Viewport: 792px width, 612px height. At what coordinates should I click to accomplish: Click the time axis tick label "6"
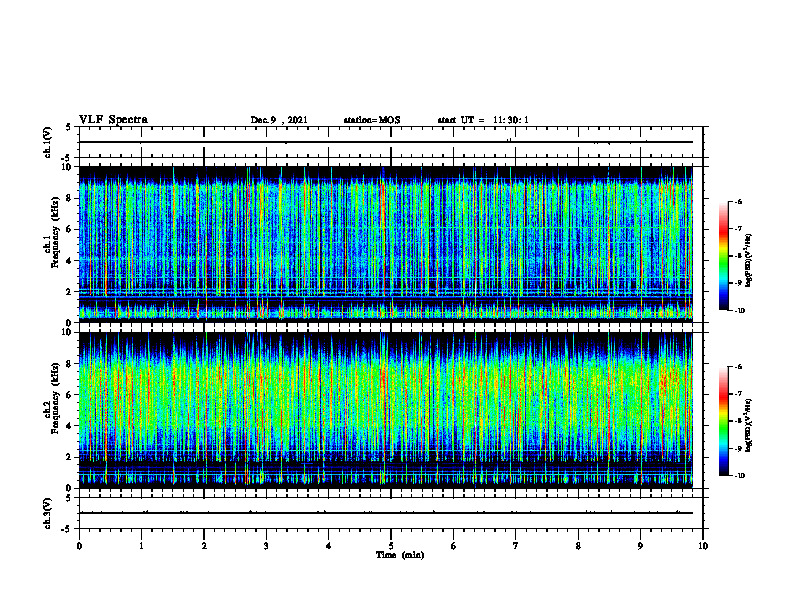pos(454,546)
